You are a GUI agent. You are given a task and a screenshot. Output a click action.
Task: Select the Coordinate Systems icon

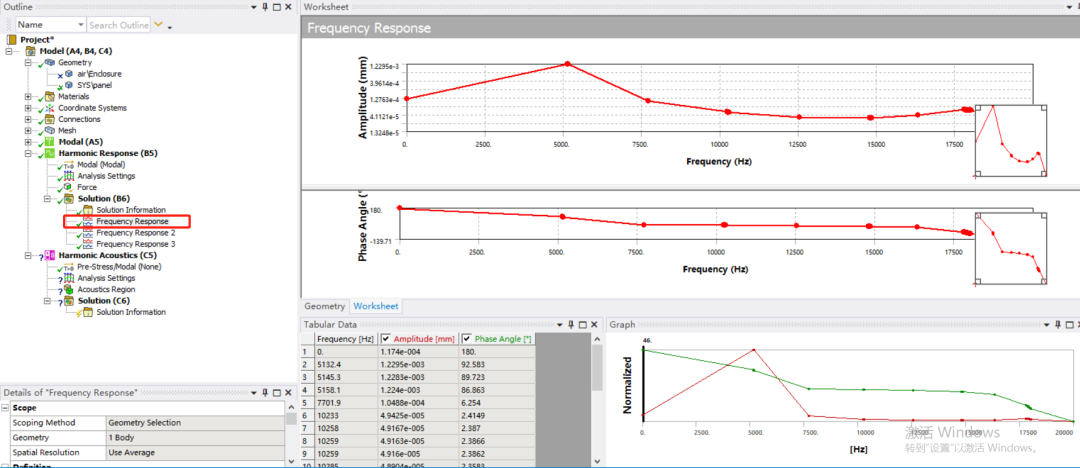(50, 108)
